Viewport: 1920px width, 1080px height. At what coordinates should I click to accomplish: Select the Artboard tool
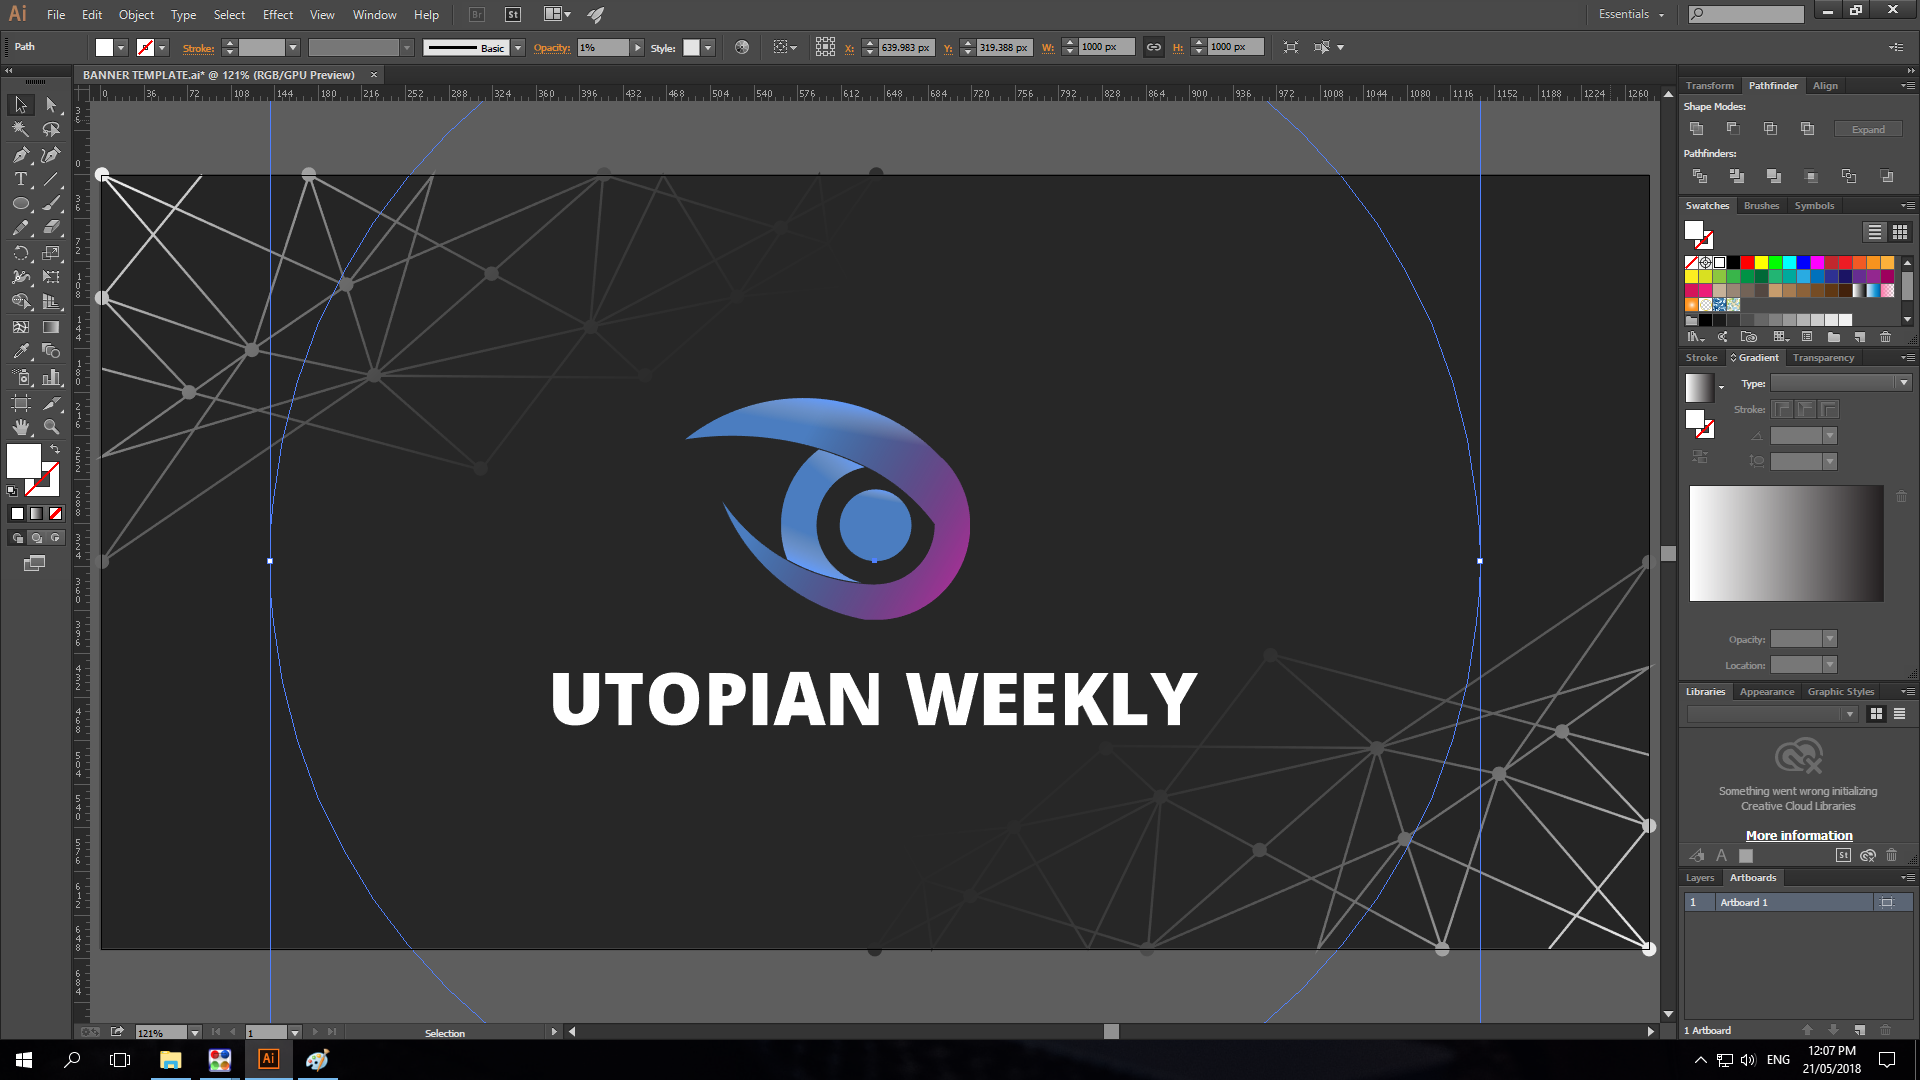20,403
